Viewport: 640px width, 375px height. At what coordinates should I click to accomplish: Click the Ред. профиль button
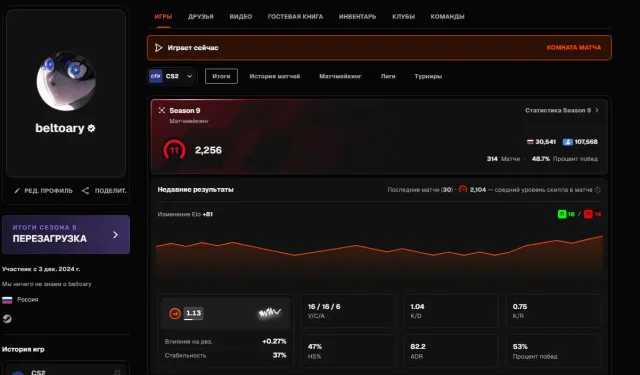tap(43, 191)
